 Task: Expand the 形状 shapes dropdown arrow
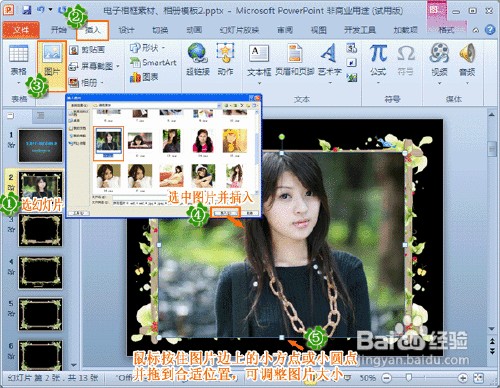pyautogui.click(x=163, y=48)
